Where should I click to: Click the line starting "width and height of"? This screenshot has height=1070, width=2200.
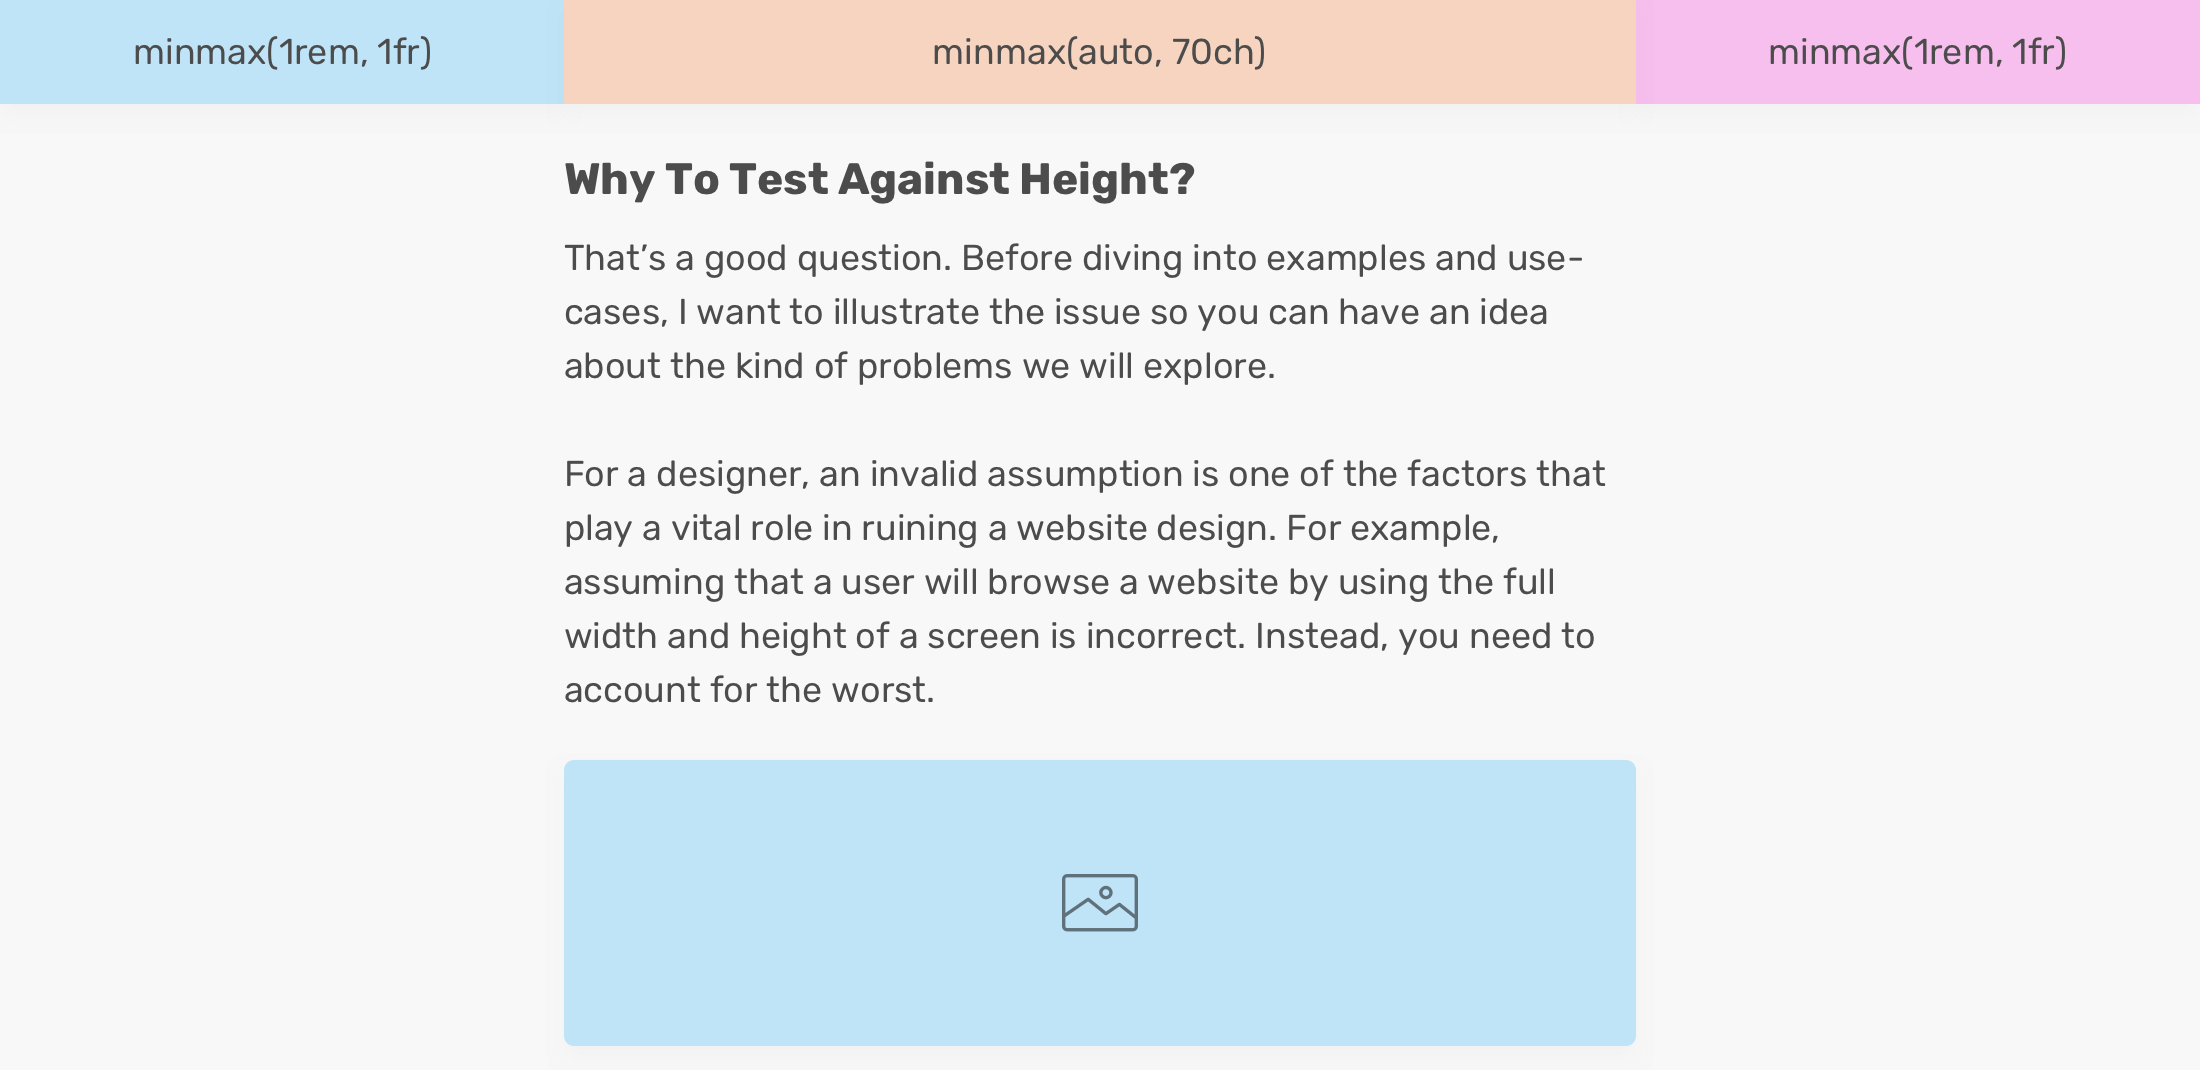(1079, 636)
